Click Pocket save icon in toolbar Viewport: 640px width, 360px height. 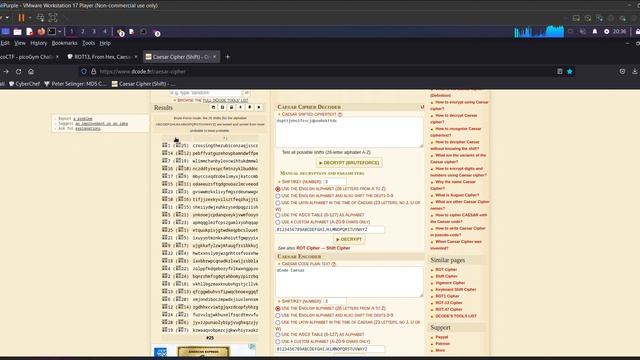coord(622,71)
